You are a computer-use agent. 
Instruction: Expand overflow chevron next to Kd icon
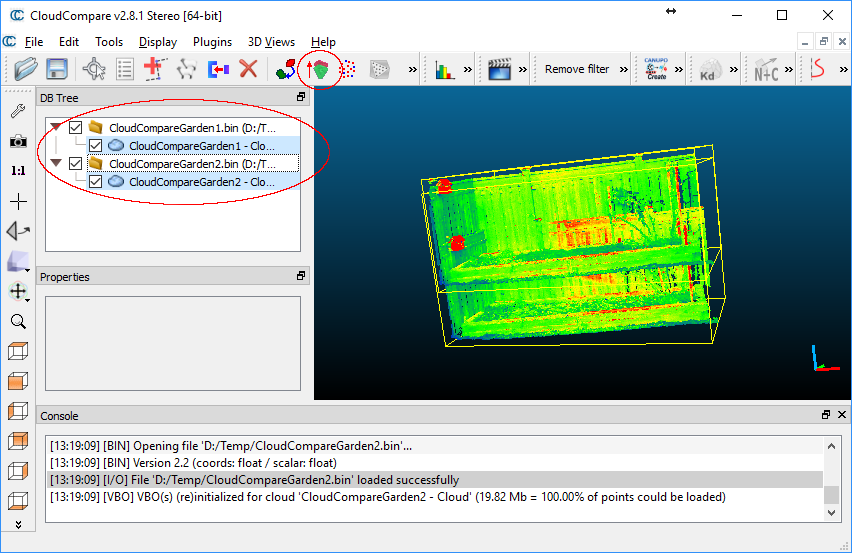coord(734,70)
